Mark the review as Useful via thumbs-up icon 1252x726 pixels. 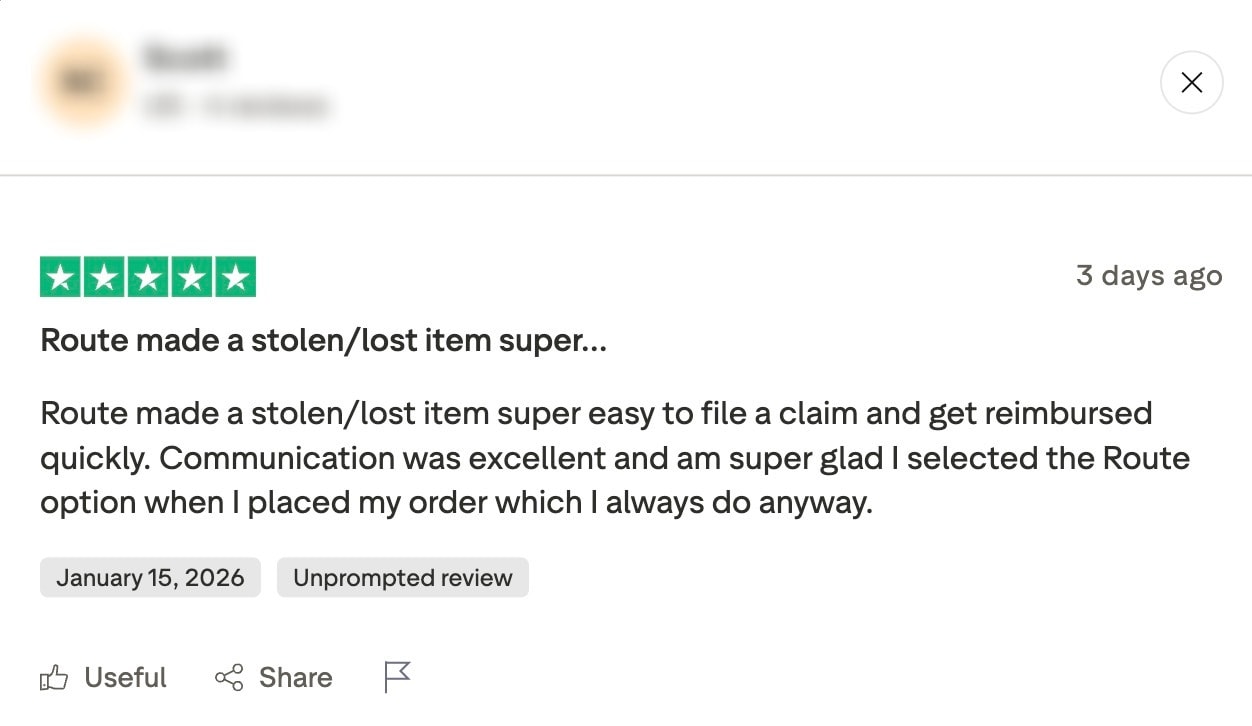(x=55, y=677)
